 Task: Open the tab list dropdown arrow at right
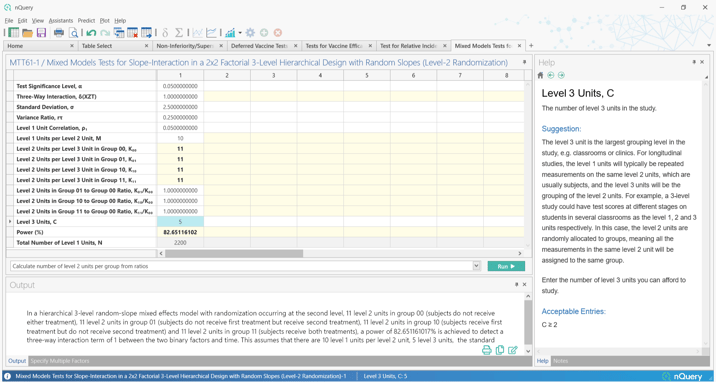[709, 45]
